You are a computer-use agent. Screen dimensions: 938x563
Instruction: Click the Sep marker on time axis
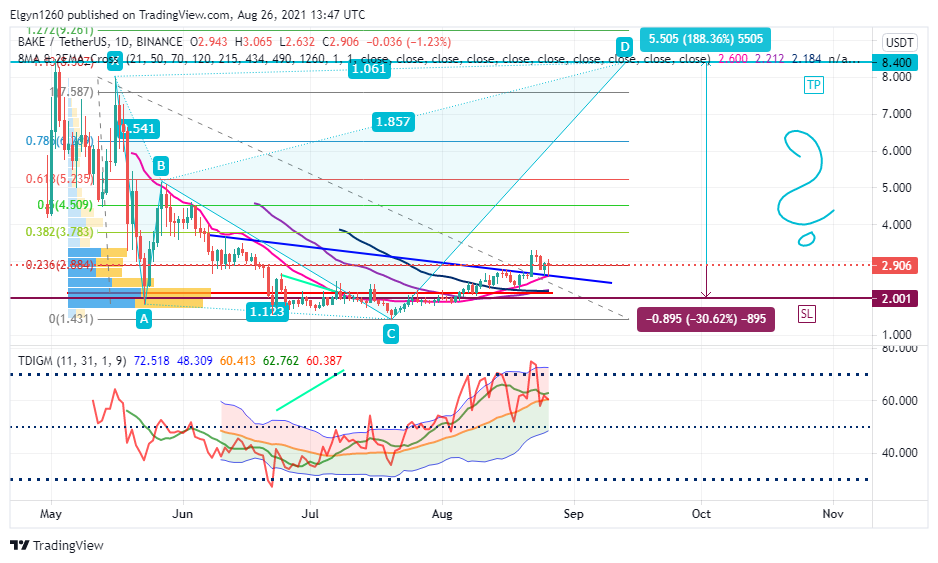coord(573,514)
